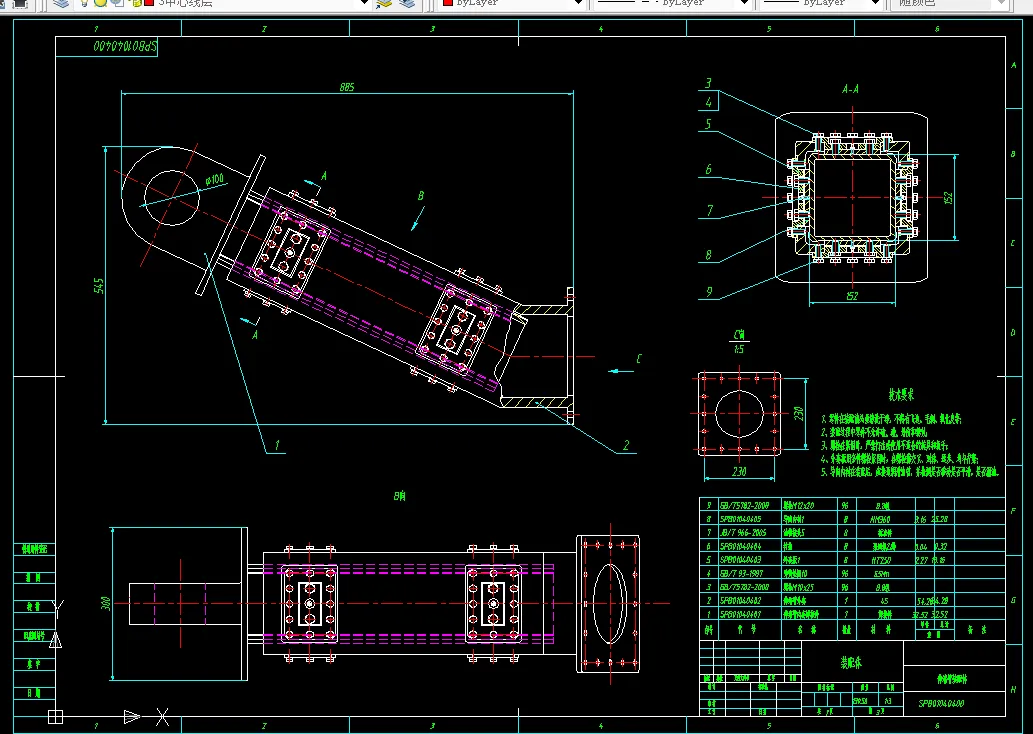
Task: Select the vertical 230 dimension on flange view
Action: pyautogui.click(x=798, y=413)
